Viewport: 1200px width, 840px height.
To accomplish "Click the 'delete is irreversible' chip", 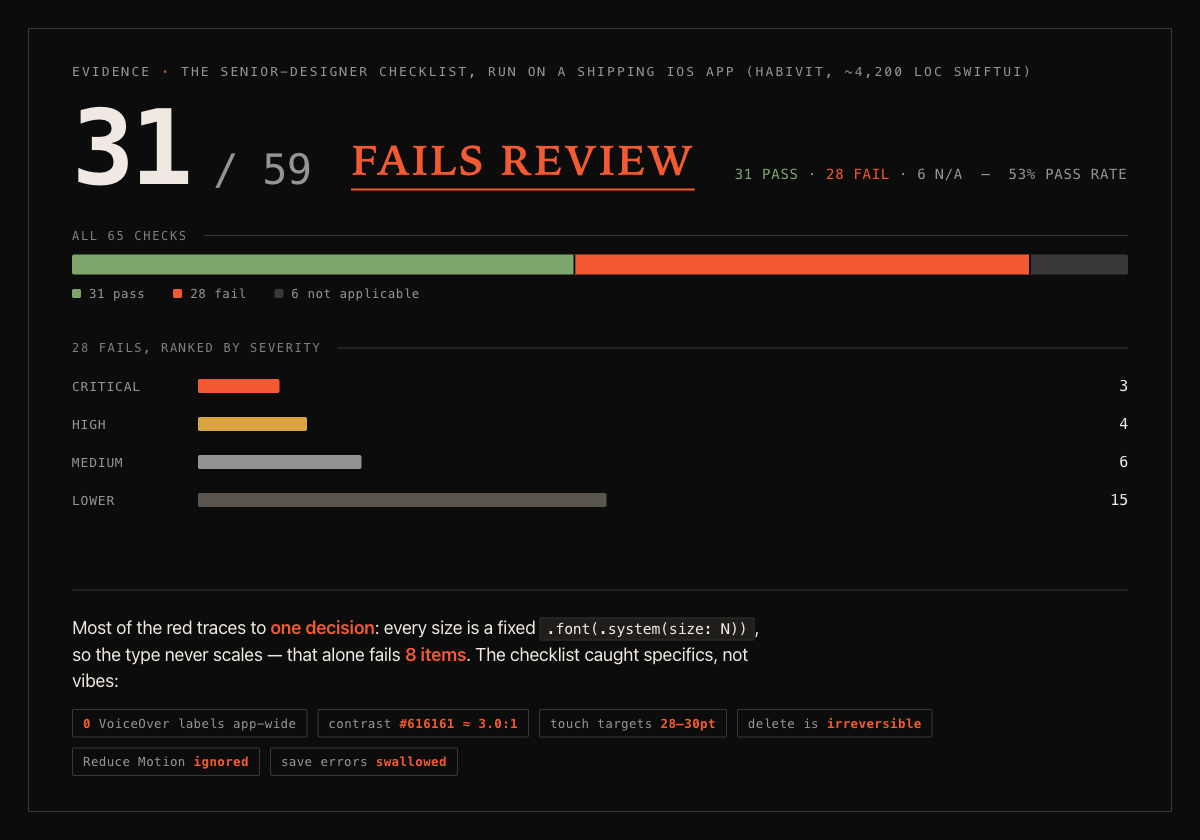I will (834, 723).
